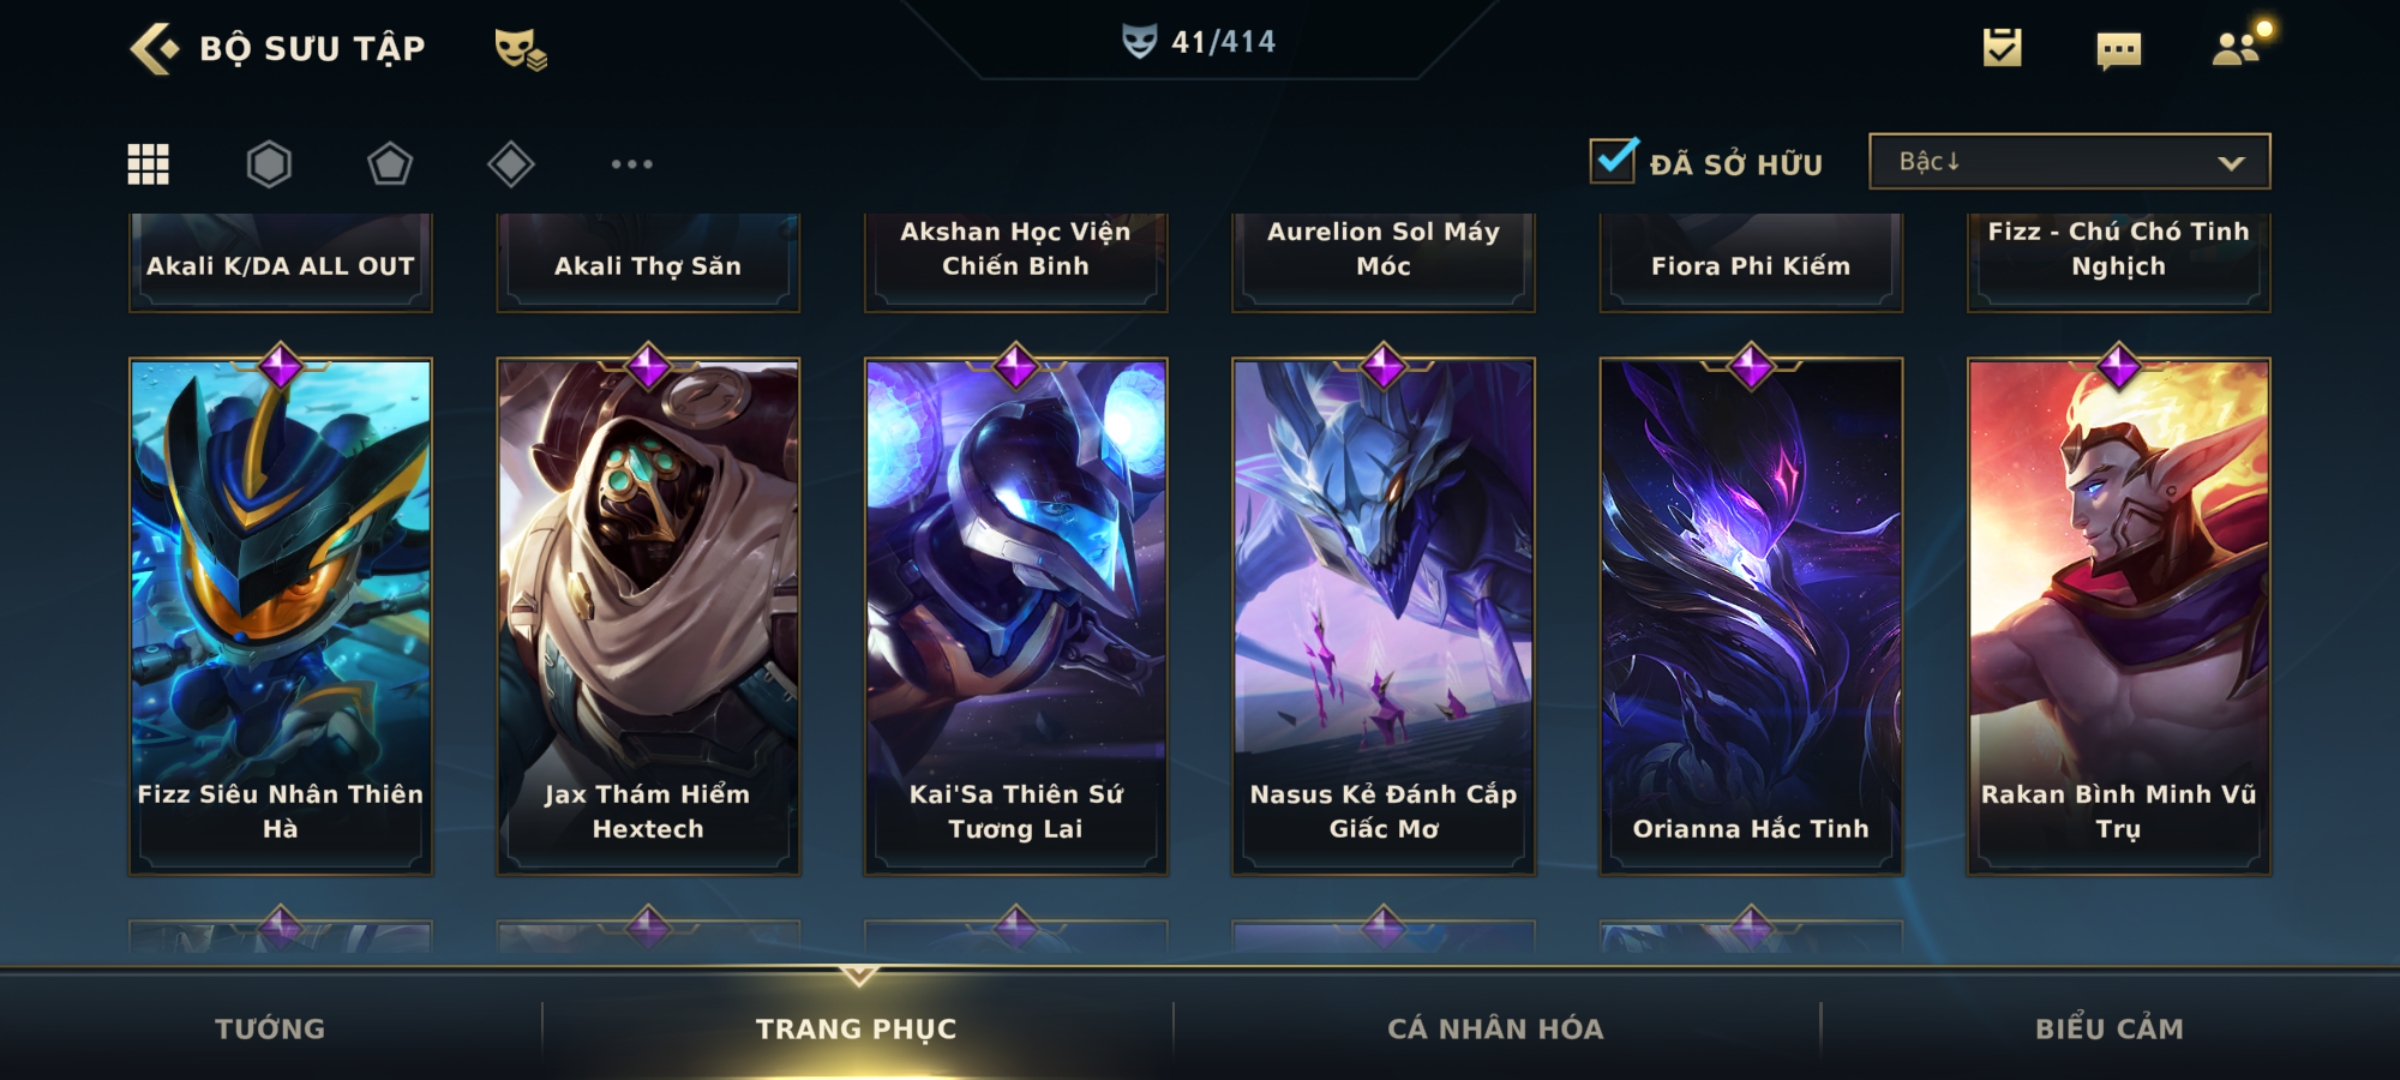Viewport: 2400px width, 1080px height.
Task: Open the skin shop mask-and-coins icon
Action: pos(520,49)
